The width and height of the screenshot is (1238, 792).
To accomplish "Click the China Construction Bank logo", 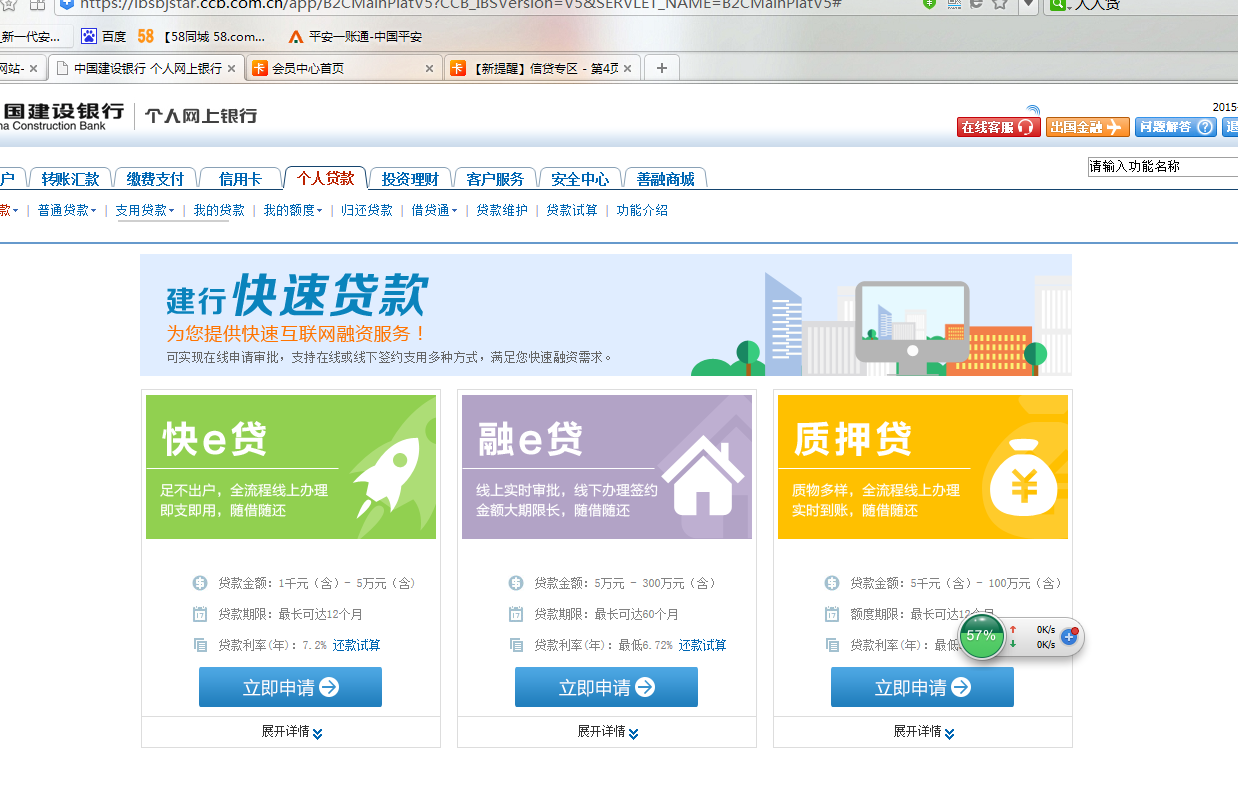I will 62,116.
